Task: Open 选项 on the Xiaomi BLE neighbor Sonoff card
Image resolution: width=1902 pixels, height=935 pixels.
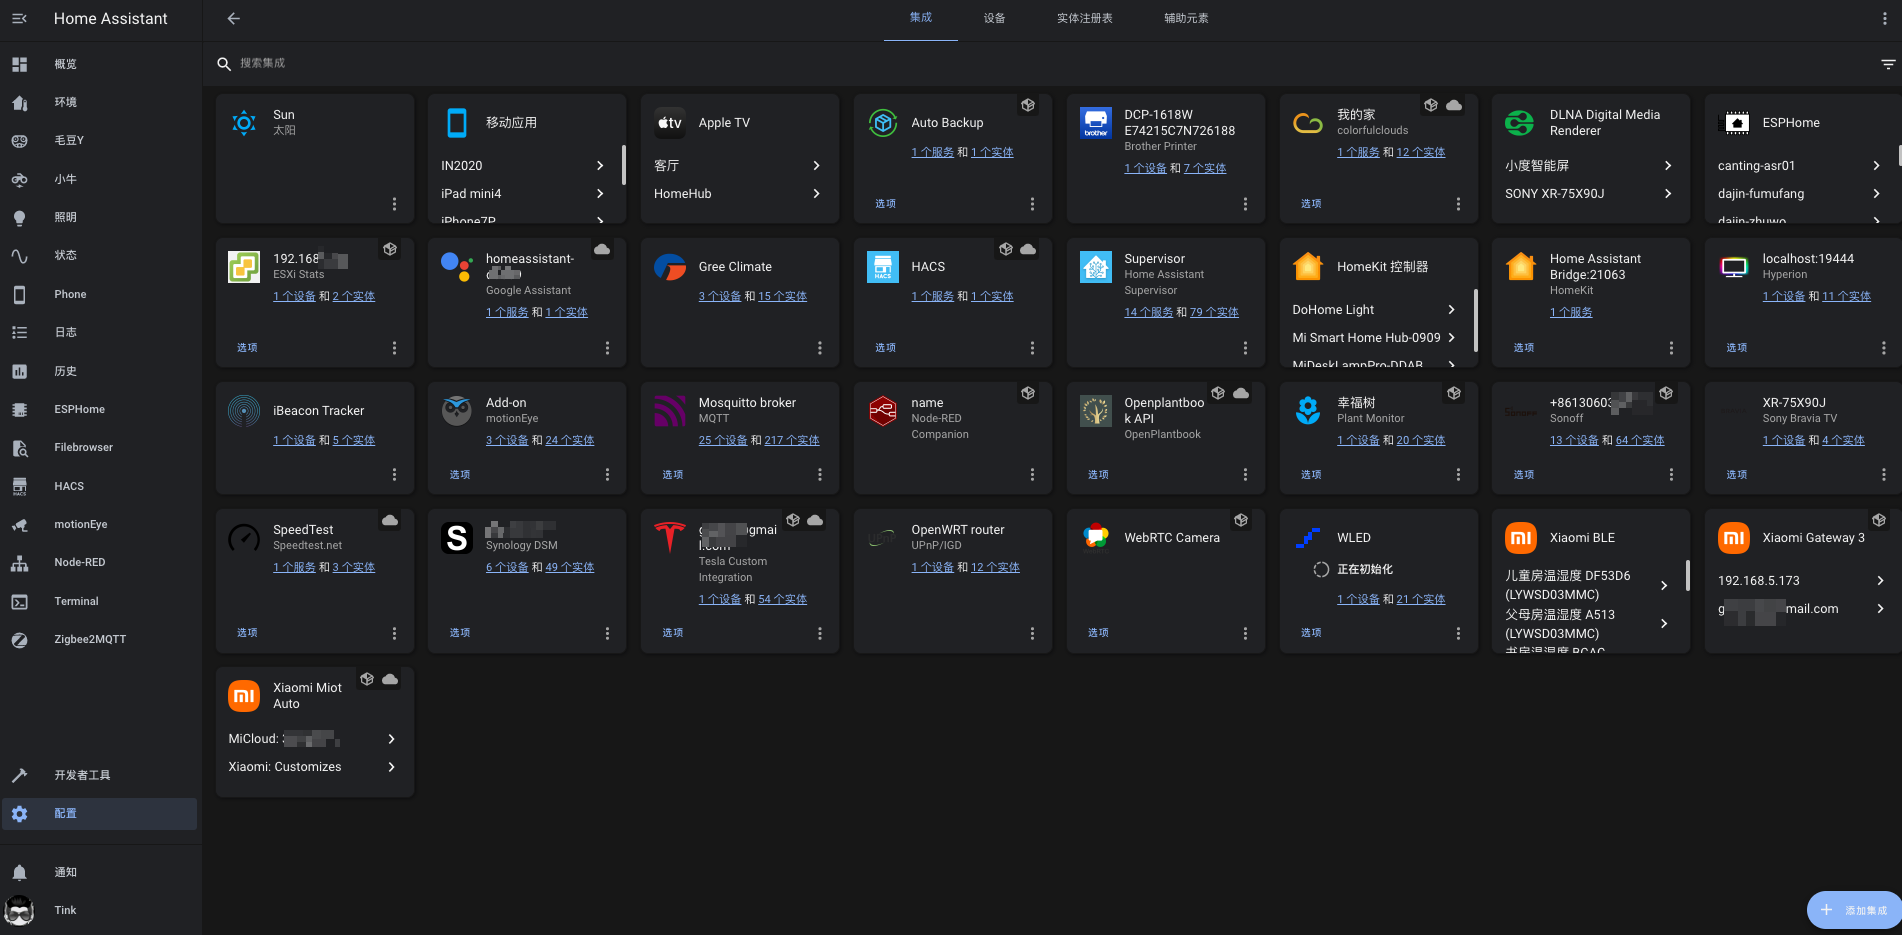Action: click(1524, 475)
